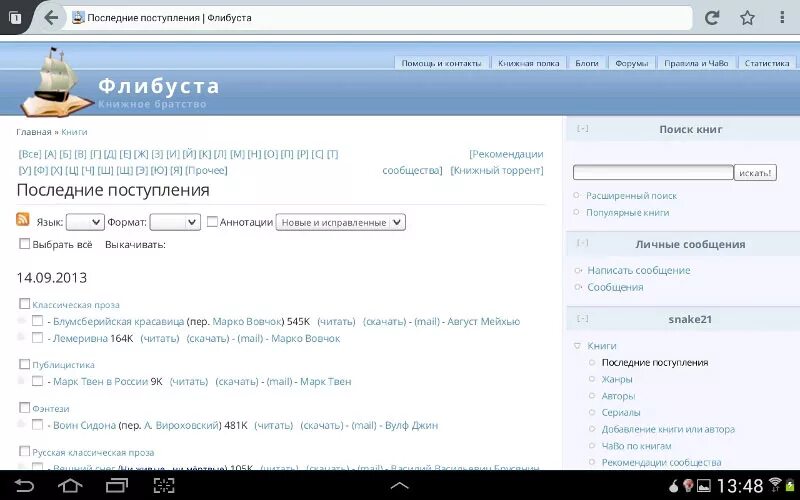Reload the page with refresh icon
800x500 pixels.
(712, 18)
